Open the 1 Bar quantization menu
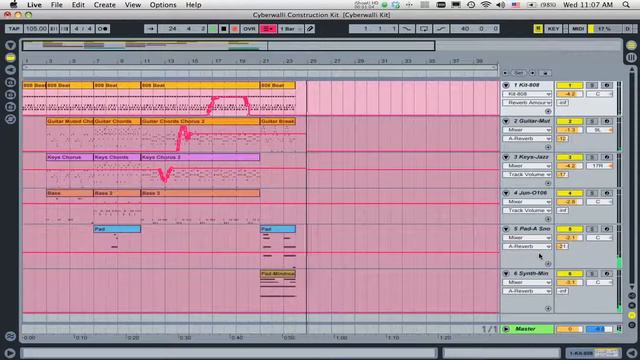The height and width of the screenshot is (360, 640). (x=291, y=29)
